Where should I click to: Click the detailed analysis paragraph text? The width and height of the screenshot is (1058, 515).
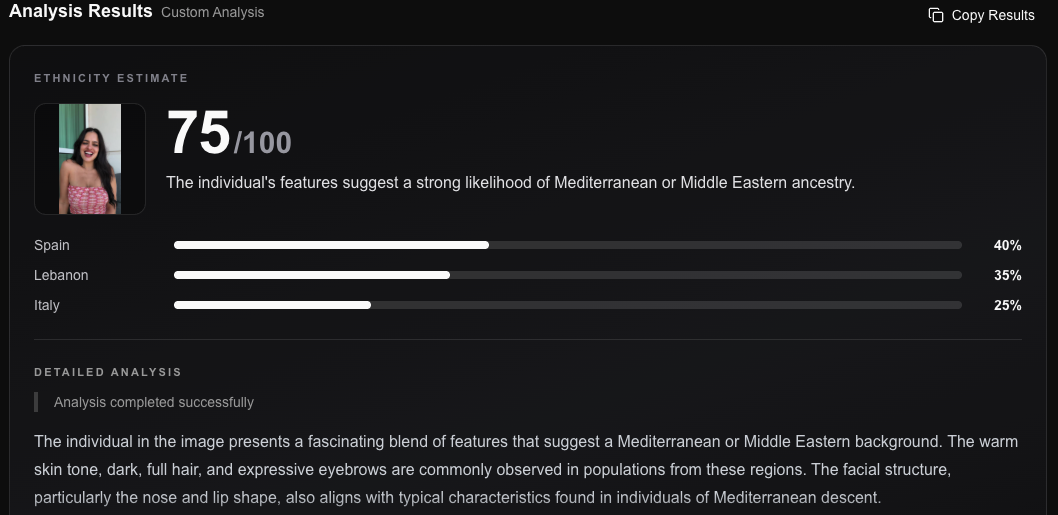point(526,470)
